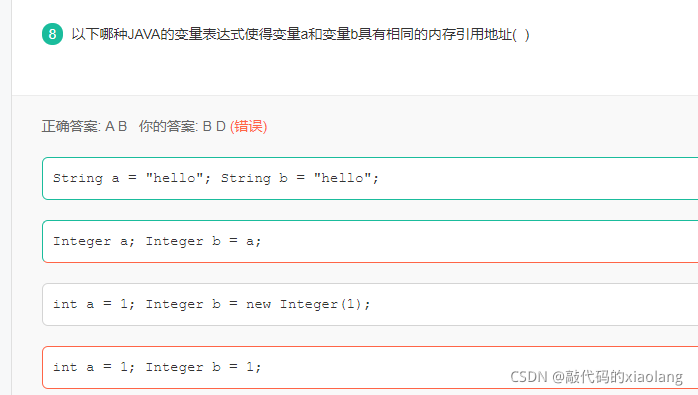The image size is (698, 395).
Task: Choose the Integer b = 1 option
Action: click(x=370, y=367)
